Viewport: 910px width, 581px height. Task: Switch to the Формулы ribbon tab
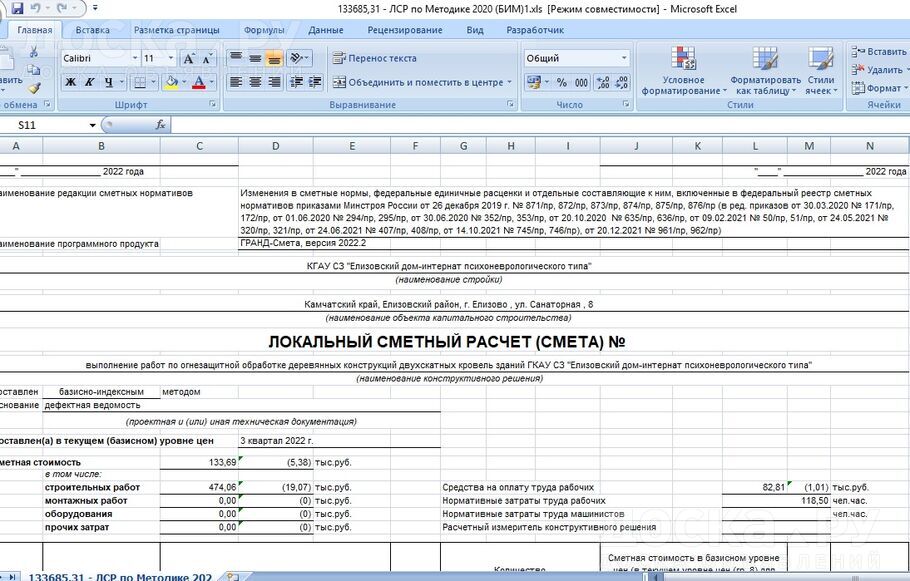pos(264,30)
